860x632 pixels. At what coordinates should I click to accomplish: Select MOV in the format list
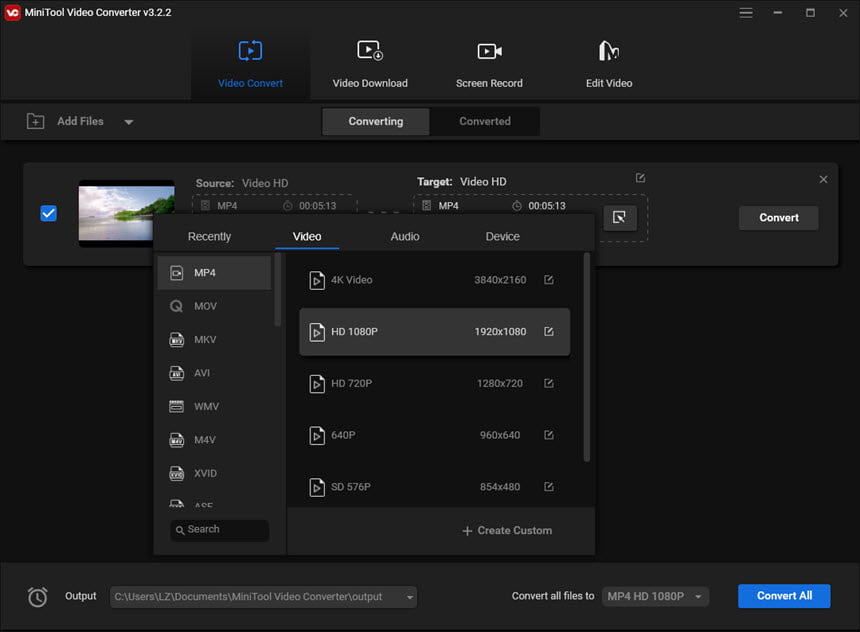point(214,306)
